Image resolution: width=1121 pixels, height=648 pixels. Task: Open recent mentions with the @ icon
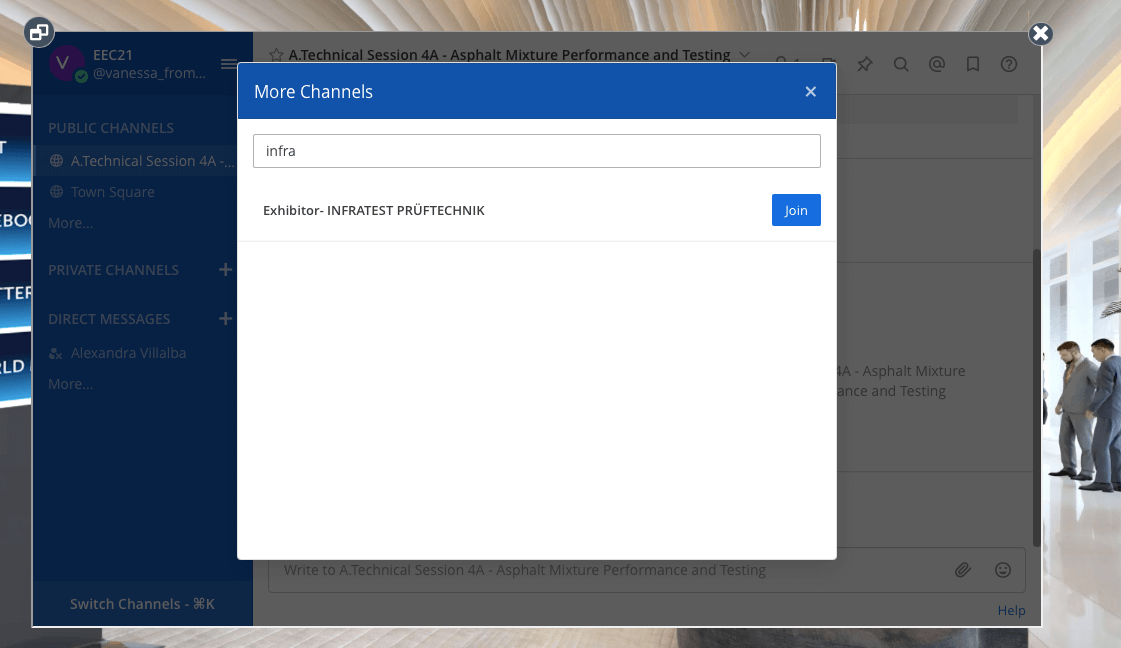click(937, 64)
